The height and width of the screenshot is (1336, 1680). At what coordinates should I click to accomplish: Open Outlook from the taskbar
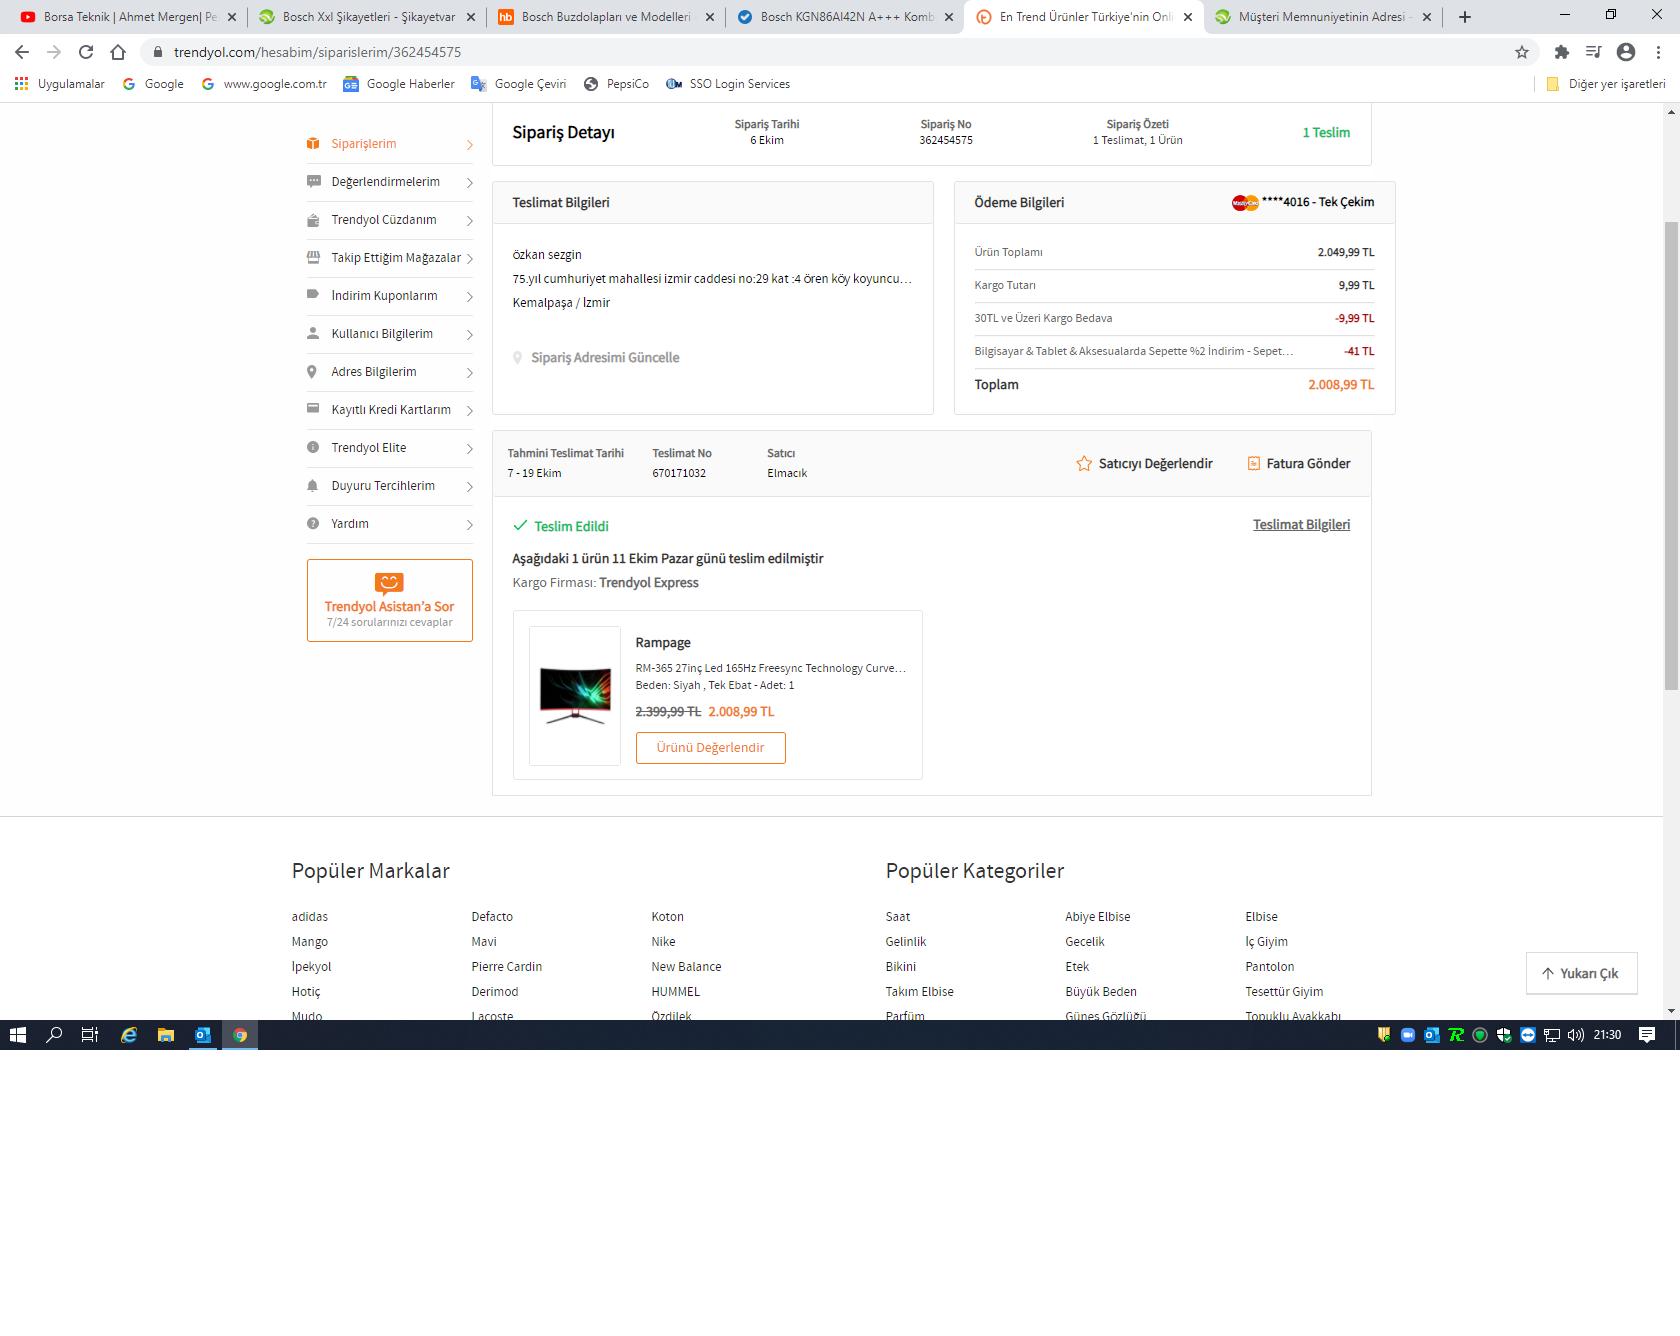(203, 1035)
